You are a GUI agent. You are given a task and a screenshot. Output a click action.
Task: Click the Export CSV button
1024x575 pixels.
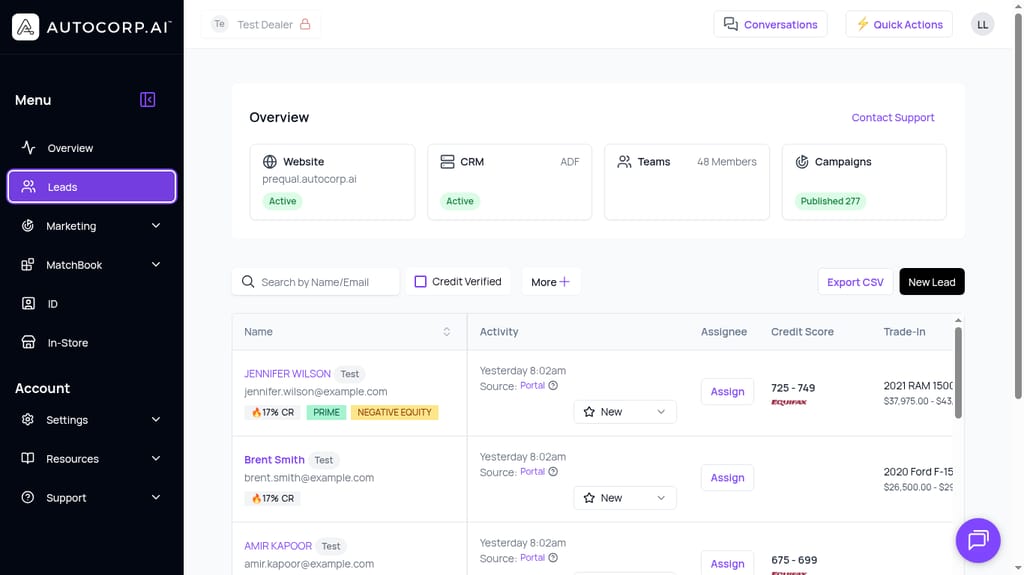pos(855,282)
